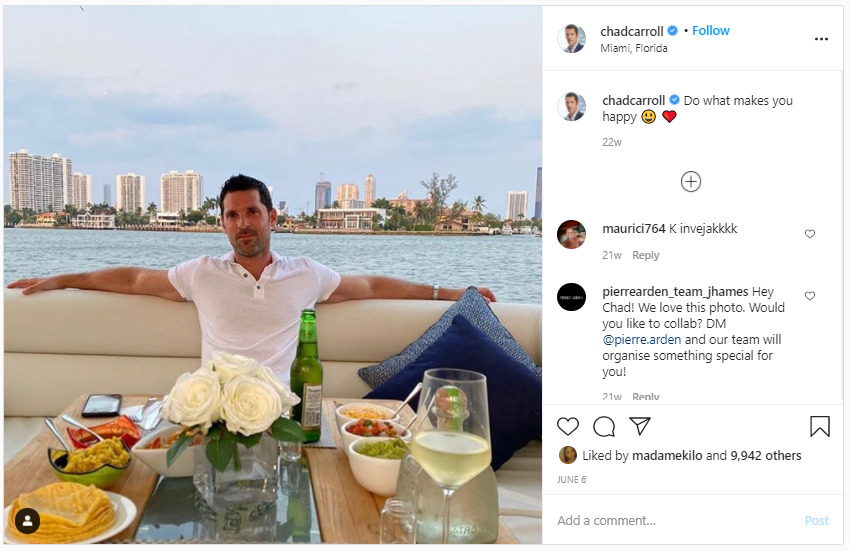Follow chadcarroll
The image size is (849, 551).
[x=711, y=30]
